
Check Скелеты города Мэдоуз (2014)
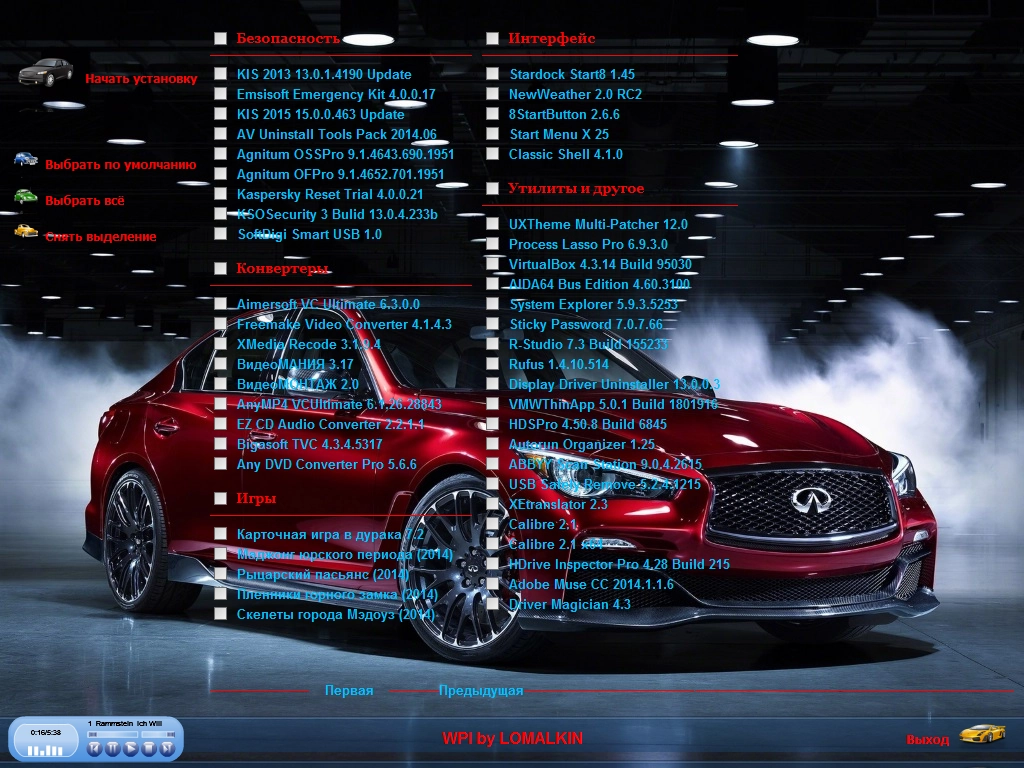pos(221,614)
